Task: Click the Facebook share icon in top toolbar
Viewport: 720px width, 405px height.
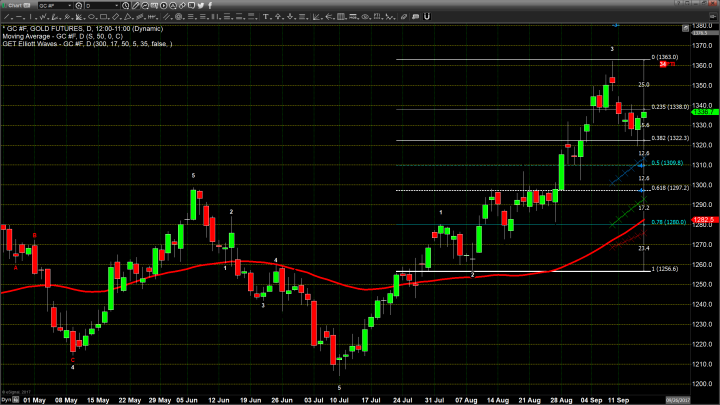Action: click(x=210, y=5)
